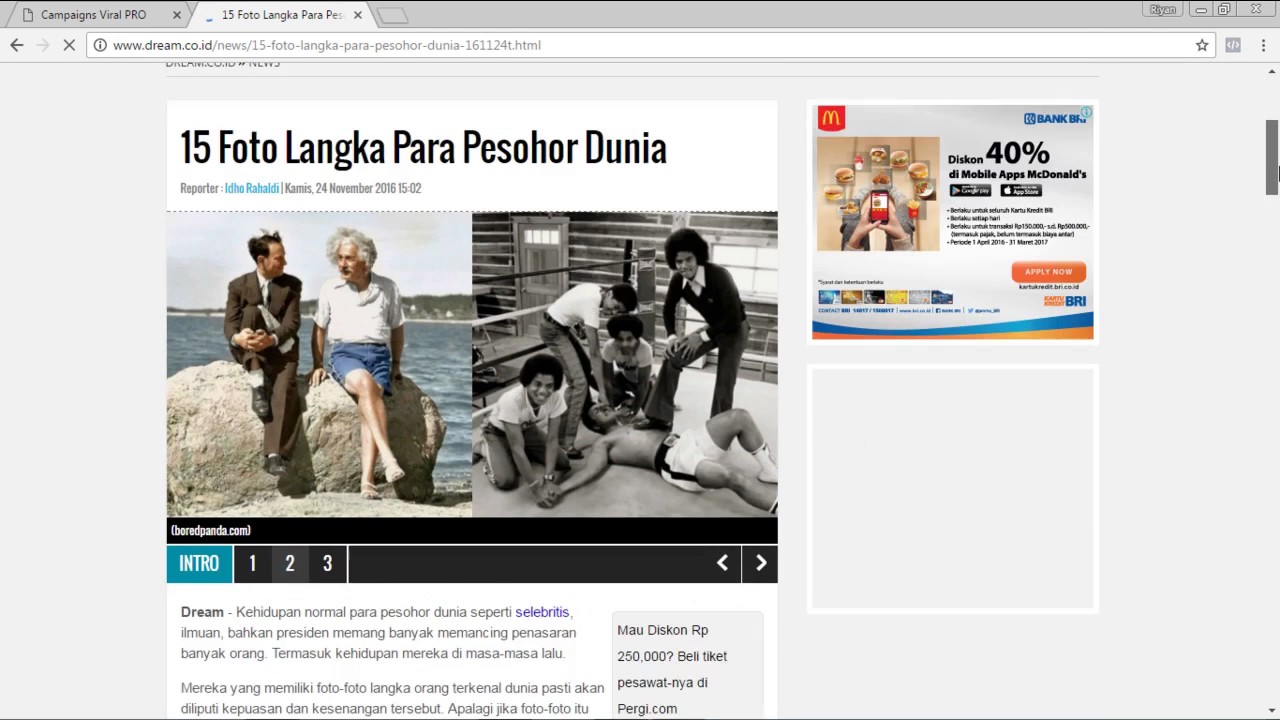Screen dimensions: 1280x720
Task: Click the date Kamis, 24 November 2016 15:02
Action: [353, 188]
